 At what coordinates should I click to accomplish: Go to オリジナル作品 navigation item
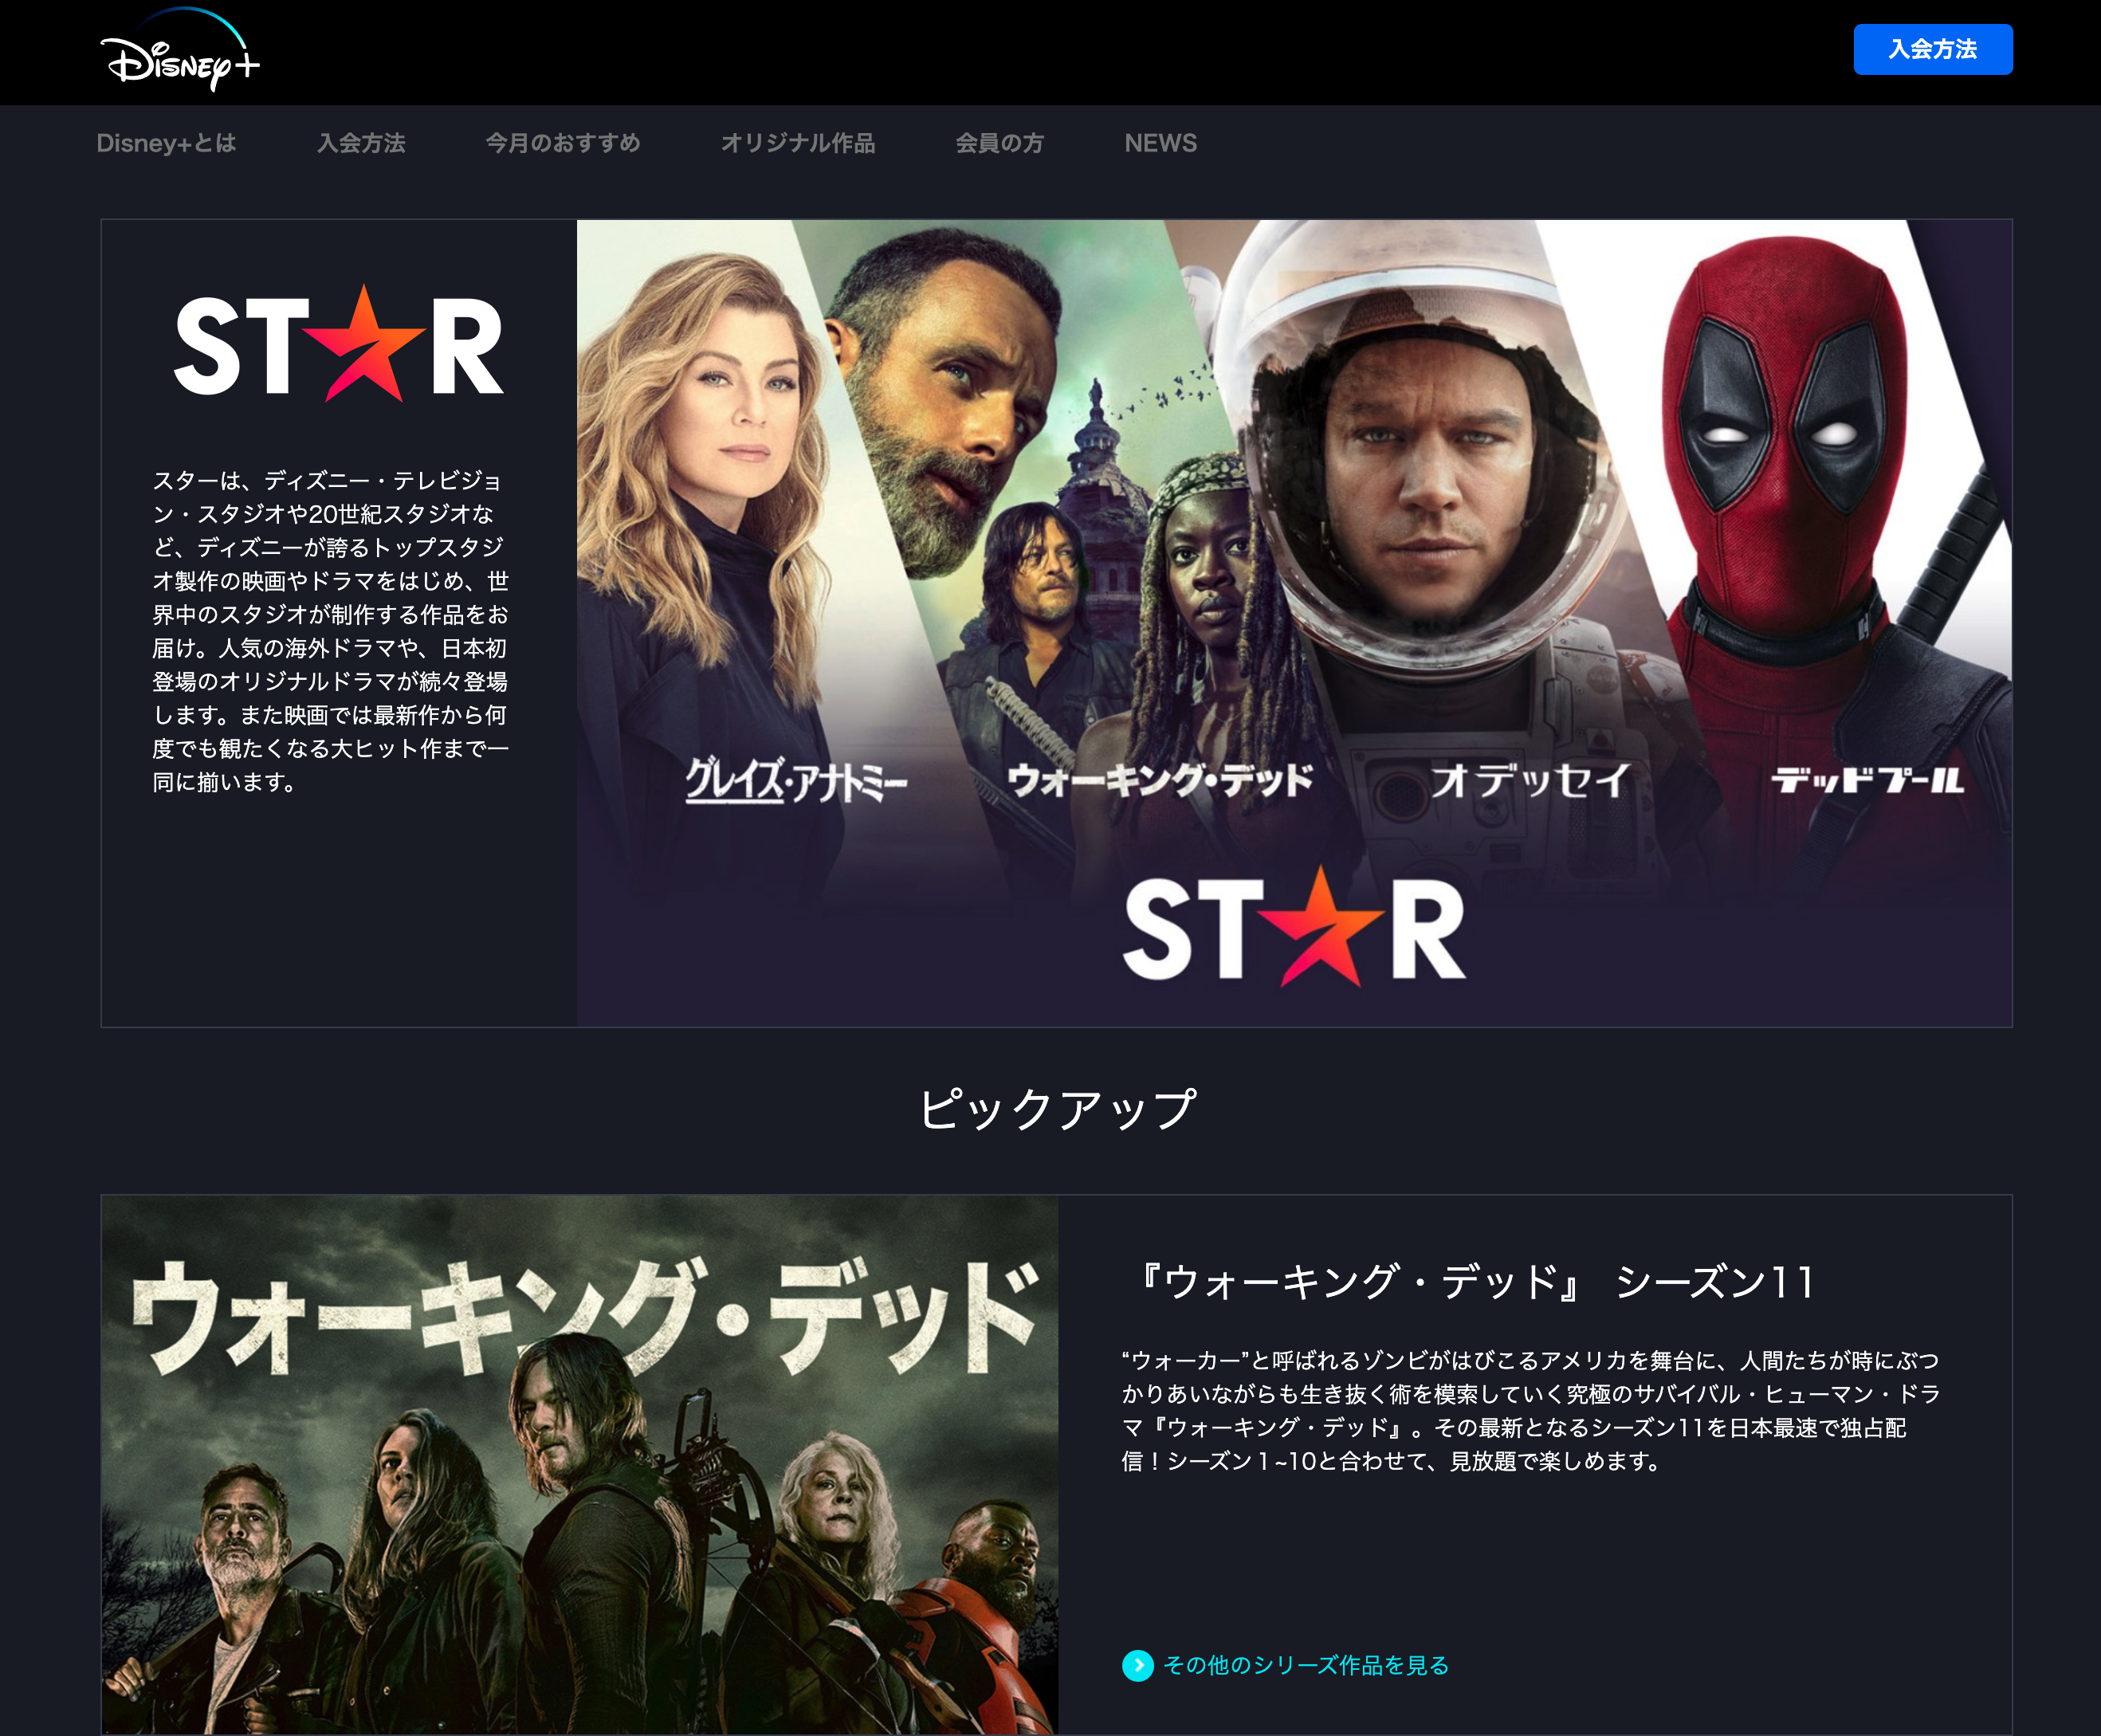[798, 143]
